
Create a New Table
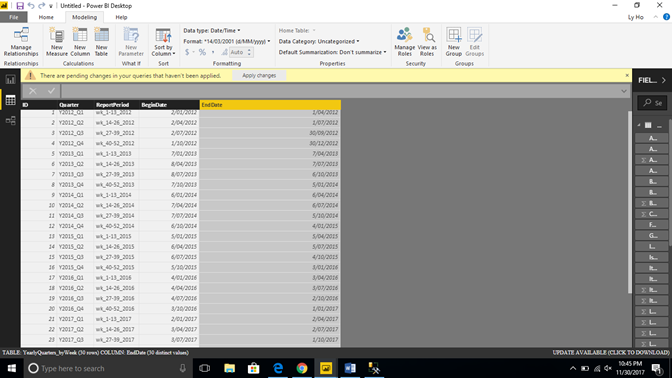pyautogui.click(x=102, y=41)
